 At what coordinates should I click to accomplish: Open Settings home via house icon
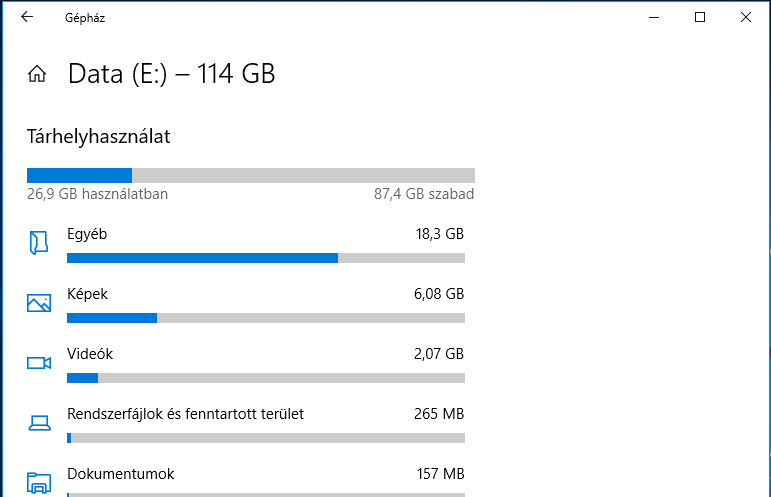tap(37, 74)
